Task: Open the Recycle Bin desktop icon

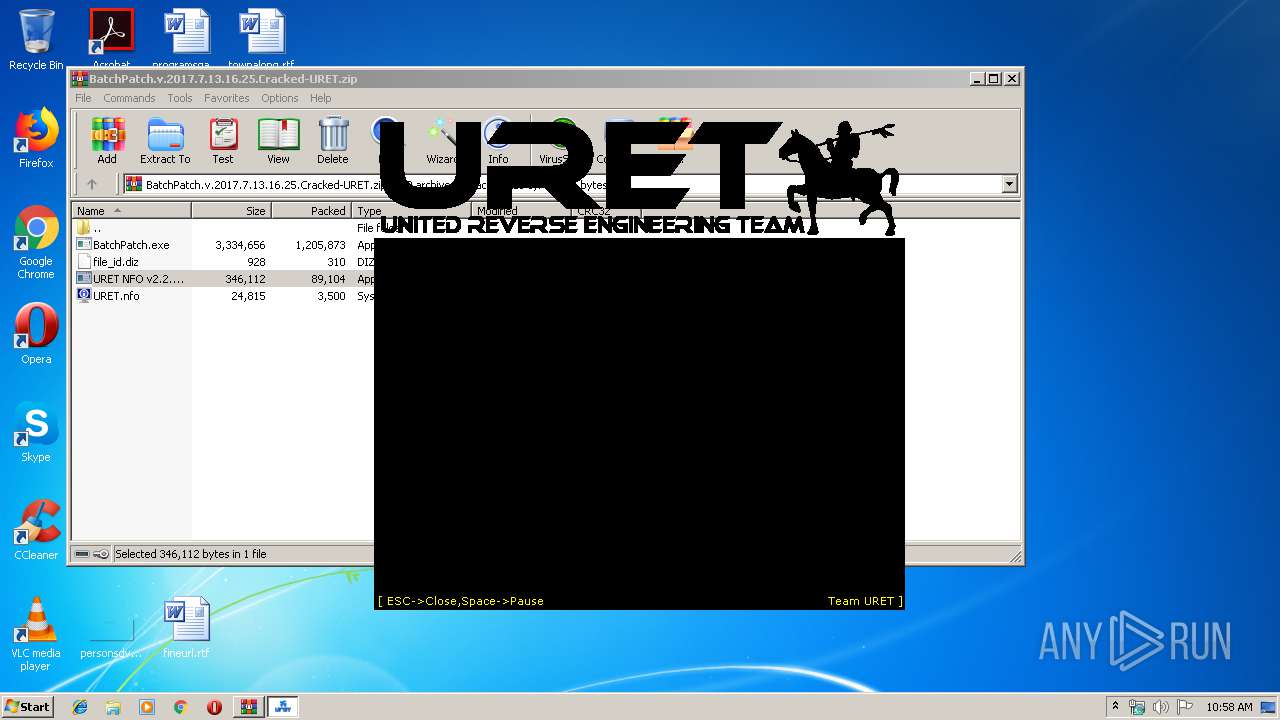Action: point(36,40)
